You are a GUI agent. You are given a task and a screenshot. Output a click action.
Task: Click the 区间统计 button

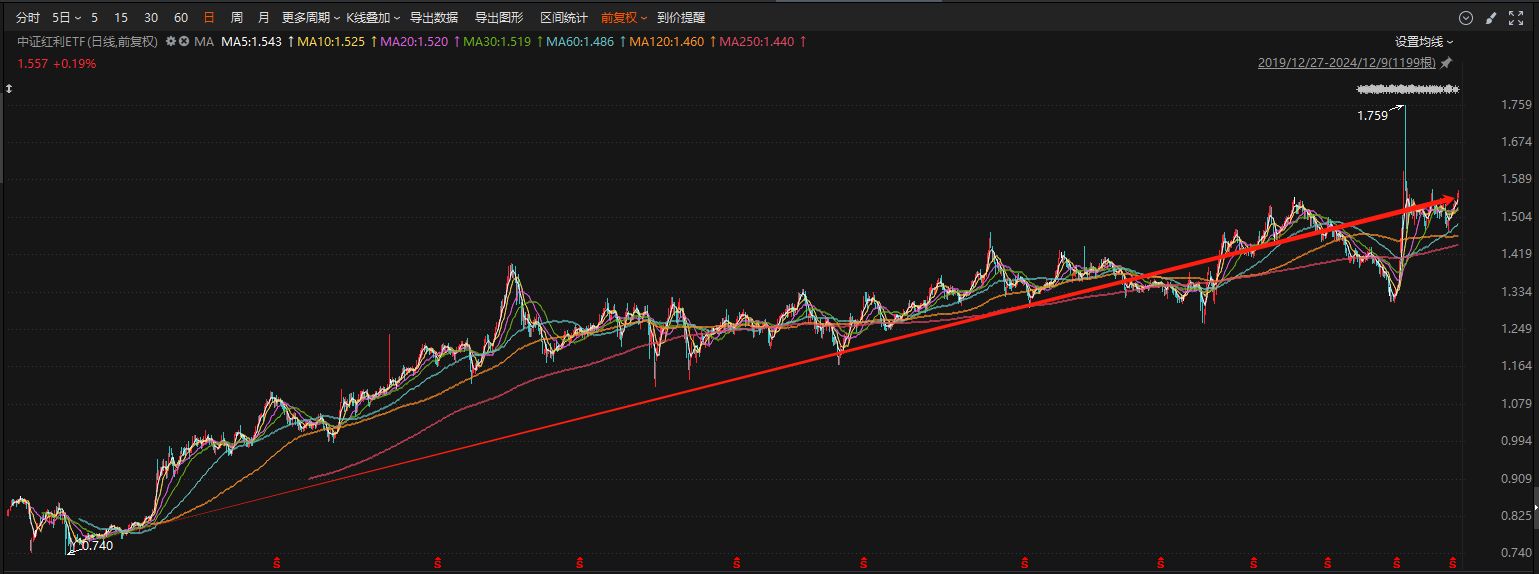[x=564, y=18]
